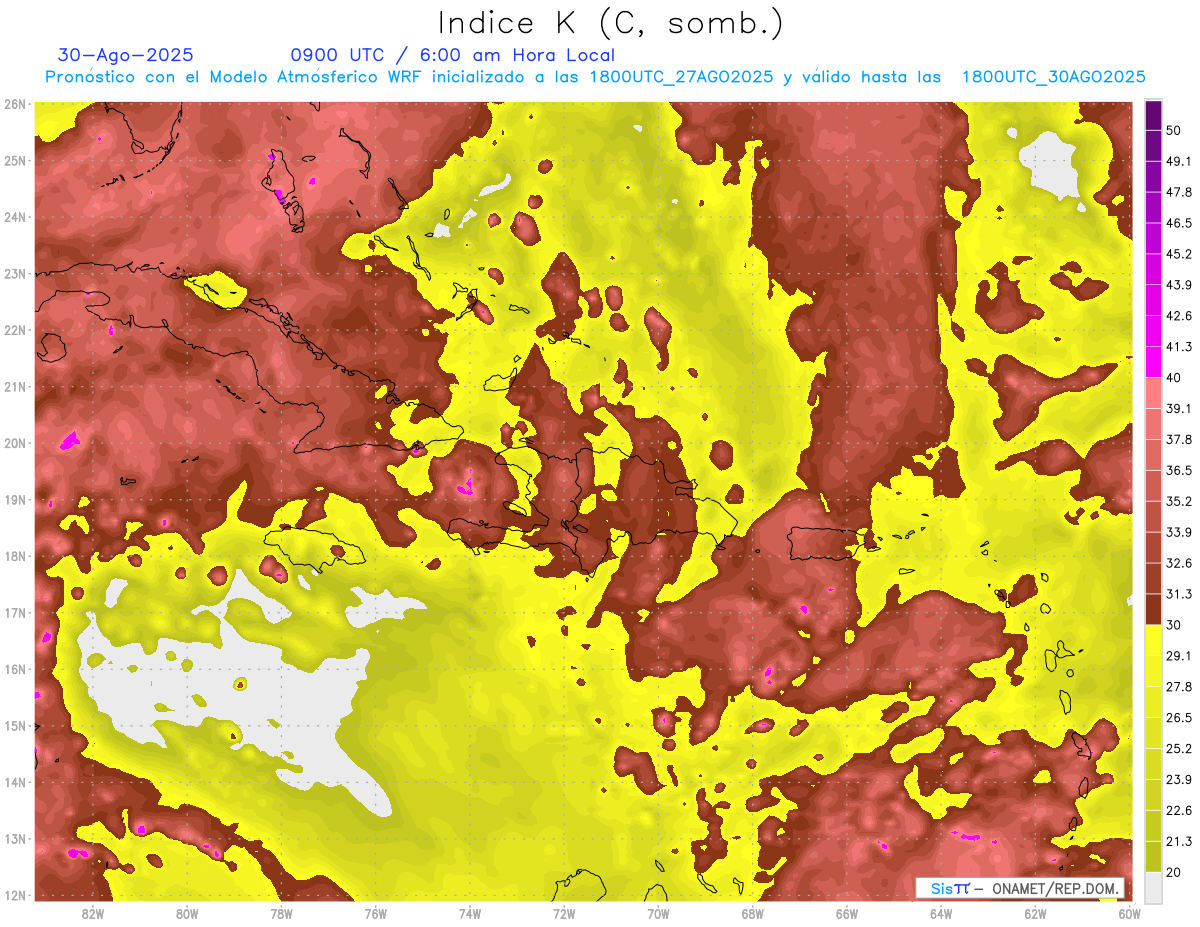Screen dimensions: 1200x927
Task: Click the 13N latitude label
Action: pyautogui.click(x=15, y=839)
